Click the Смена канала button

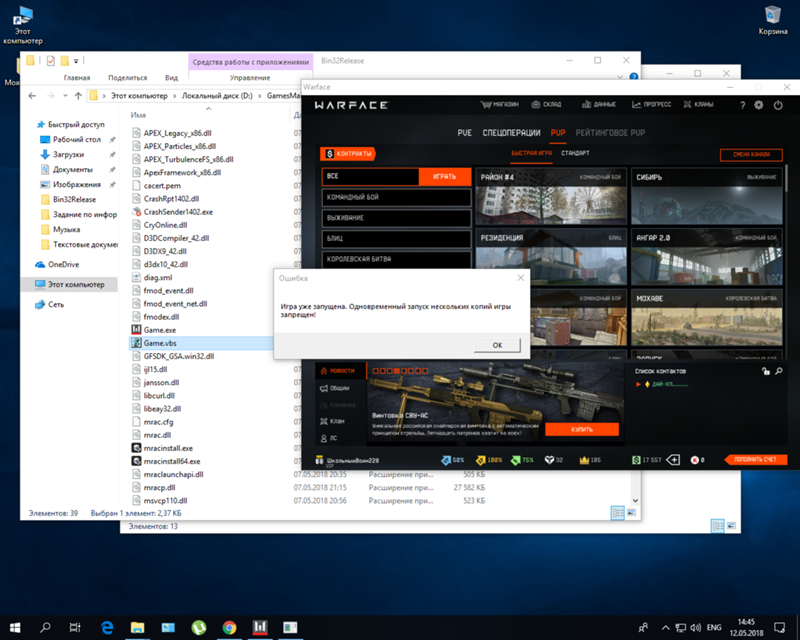tap(751, 154)
